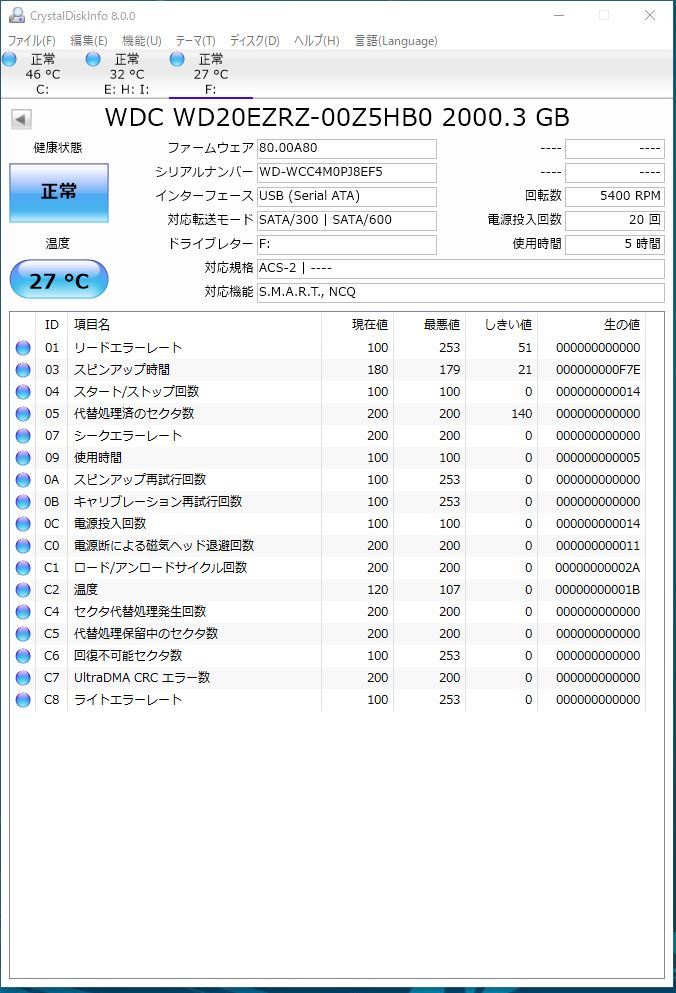The height and width of the screenshot is (993, 676).
Task: Click the 27 °C temperature button
Action: pos(59,279)
